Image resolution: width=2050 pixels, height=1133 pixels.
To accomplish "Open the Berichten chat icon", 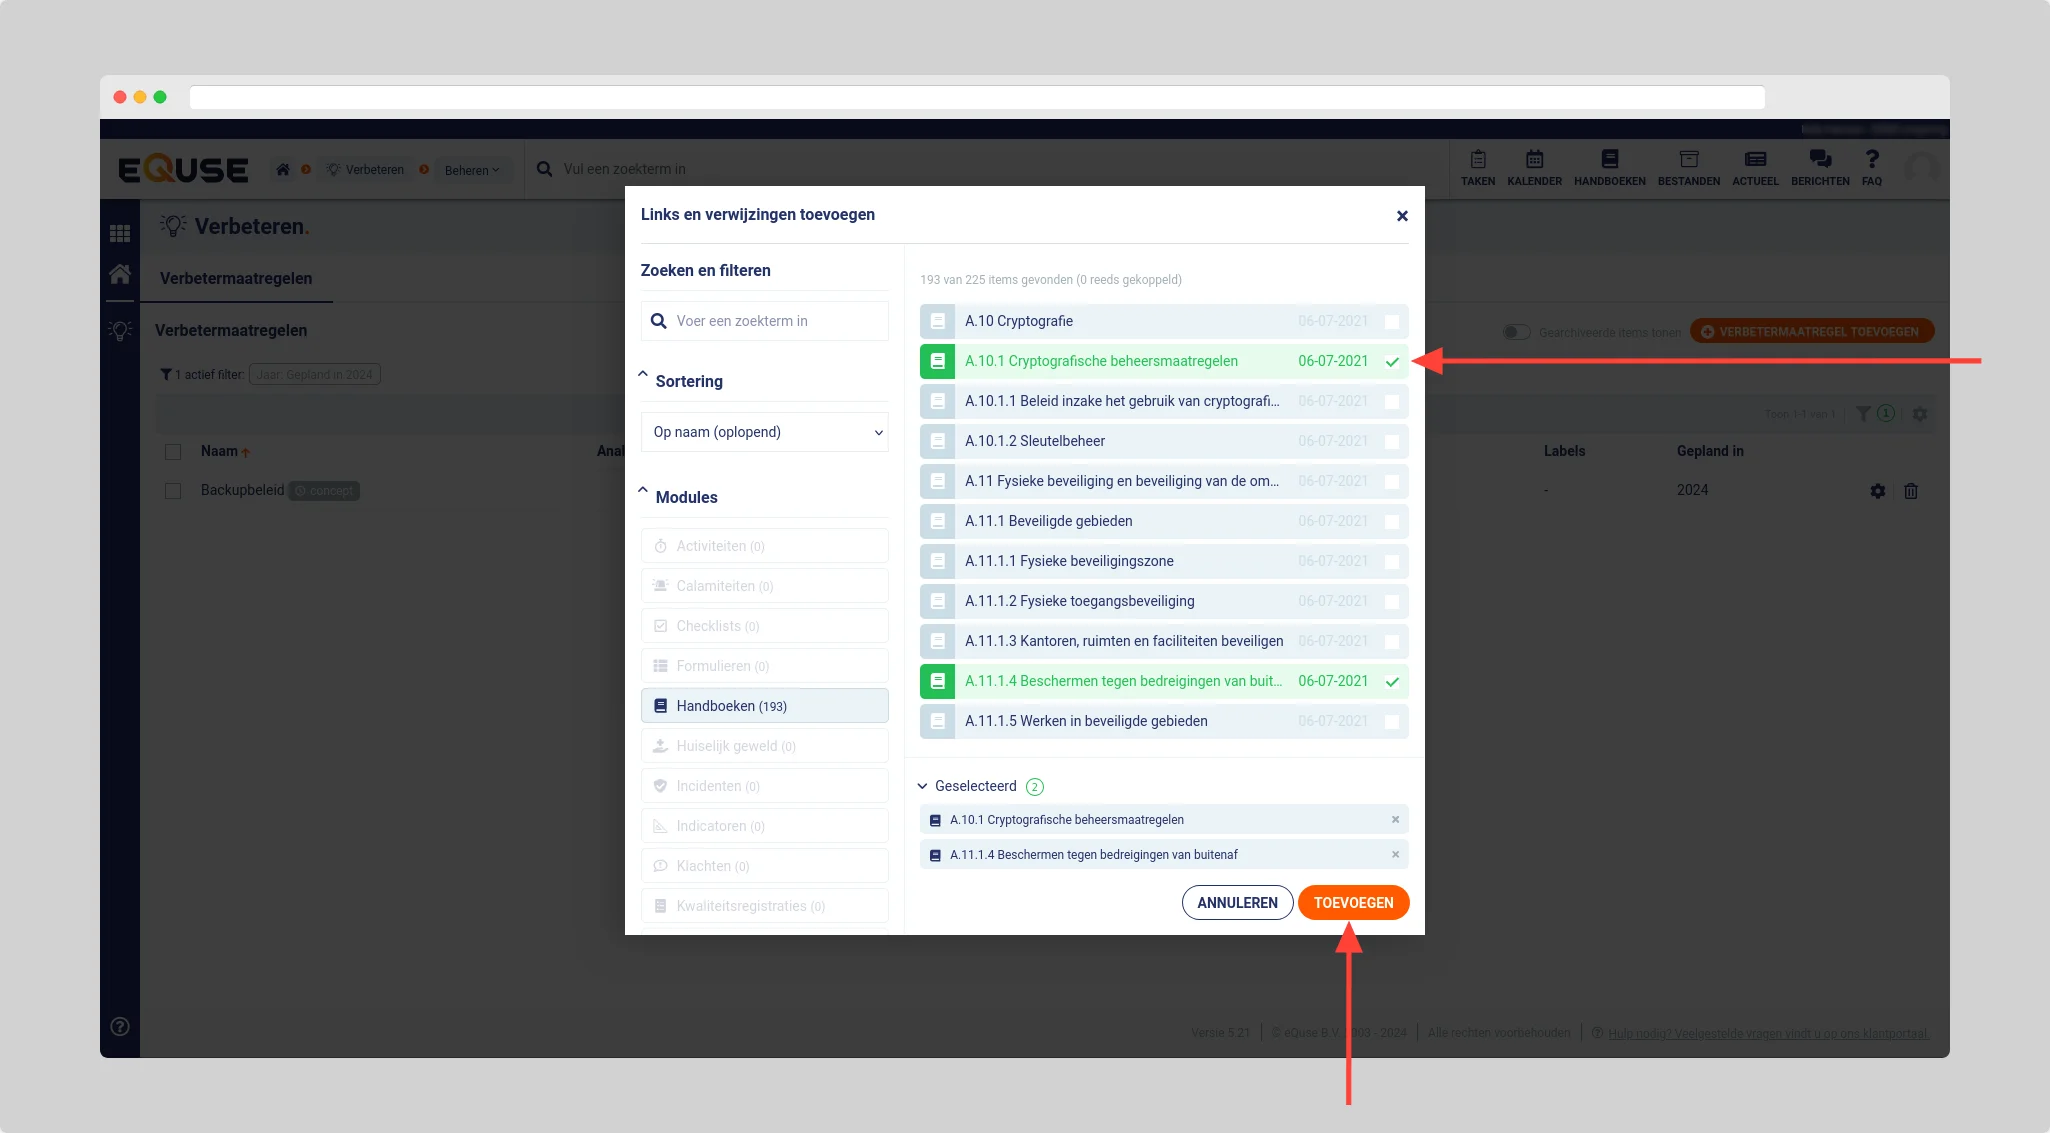I will point(1819,160).
